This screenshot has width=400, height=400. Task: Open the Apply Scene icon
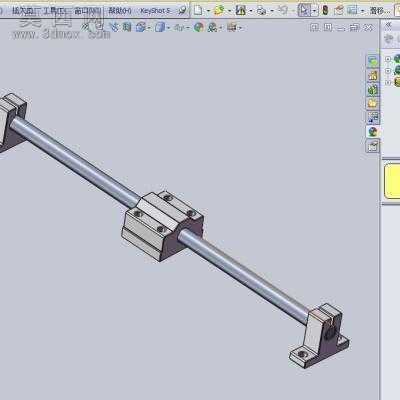(212, 27)
